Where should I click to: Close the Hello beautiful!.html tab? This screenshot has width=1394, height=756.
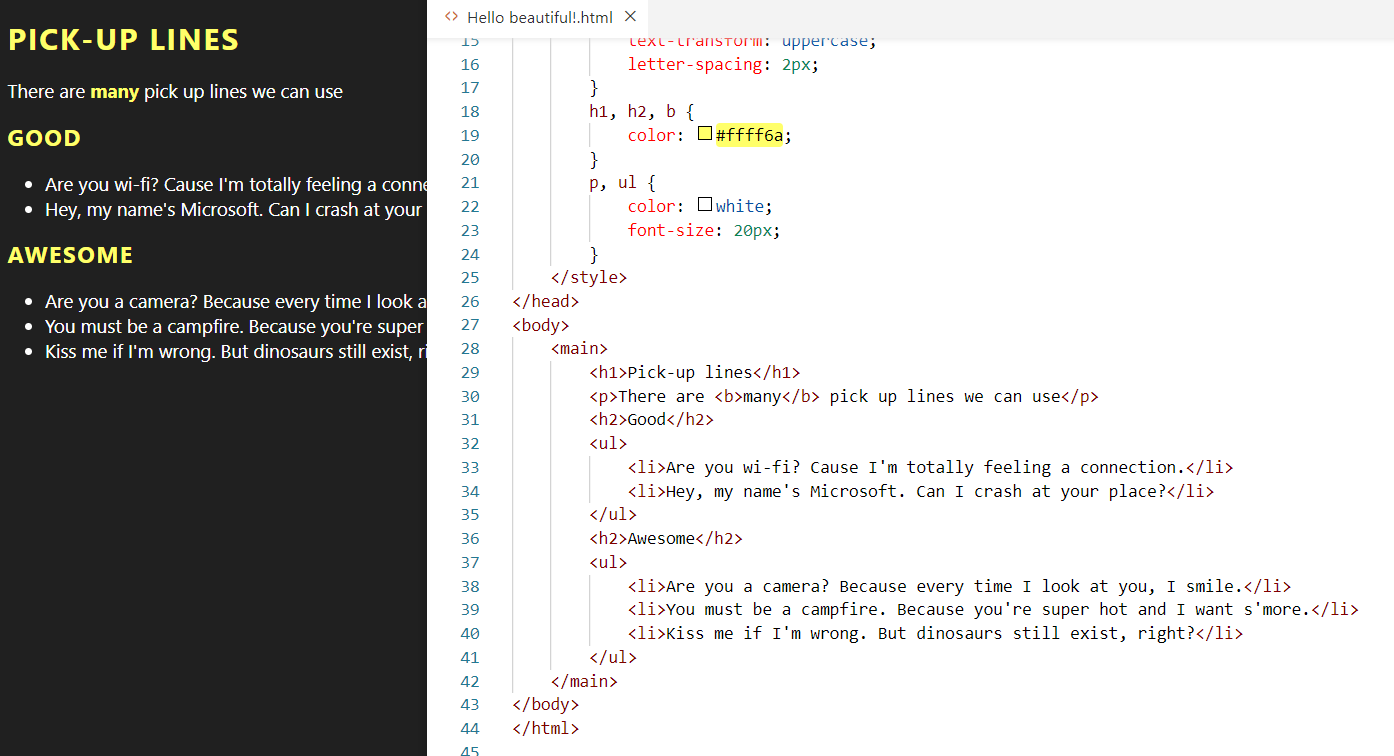point(630,17)
